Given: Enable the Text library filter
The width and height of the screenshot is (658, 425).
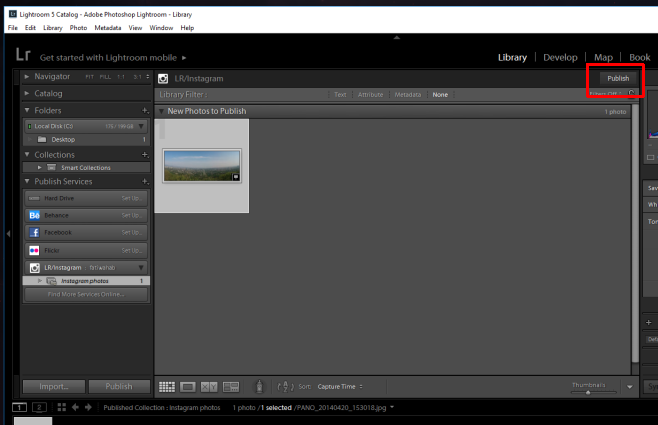Looking at the screenshot, I should pos(340,95).
